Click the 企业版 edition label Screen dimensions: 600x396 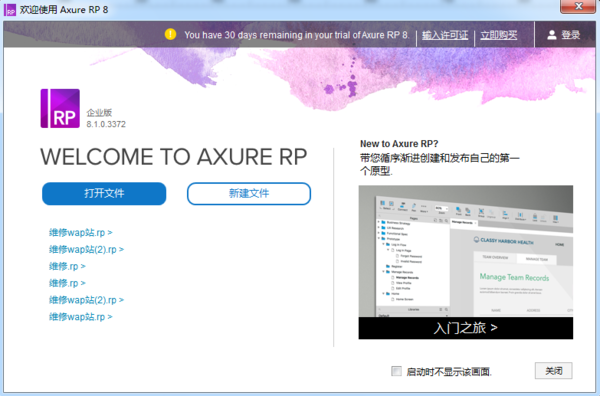99,112
